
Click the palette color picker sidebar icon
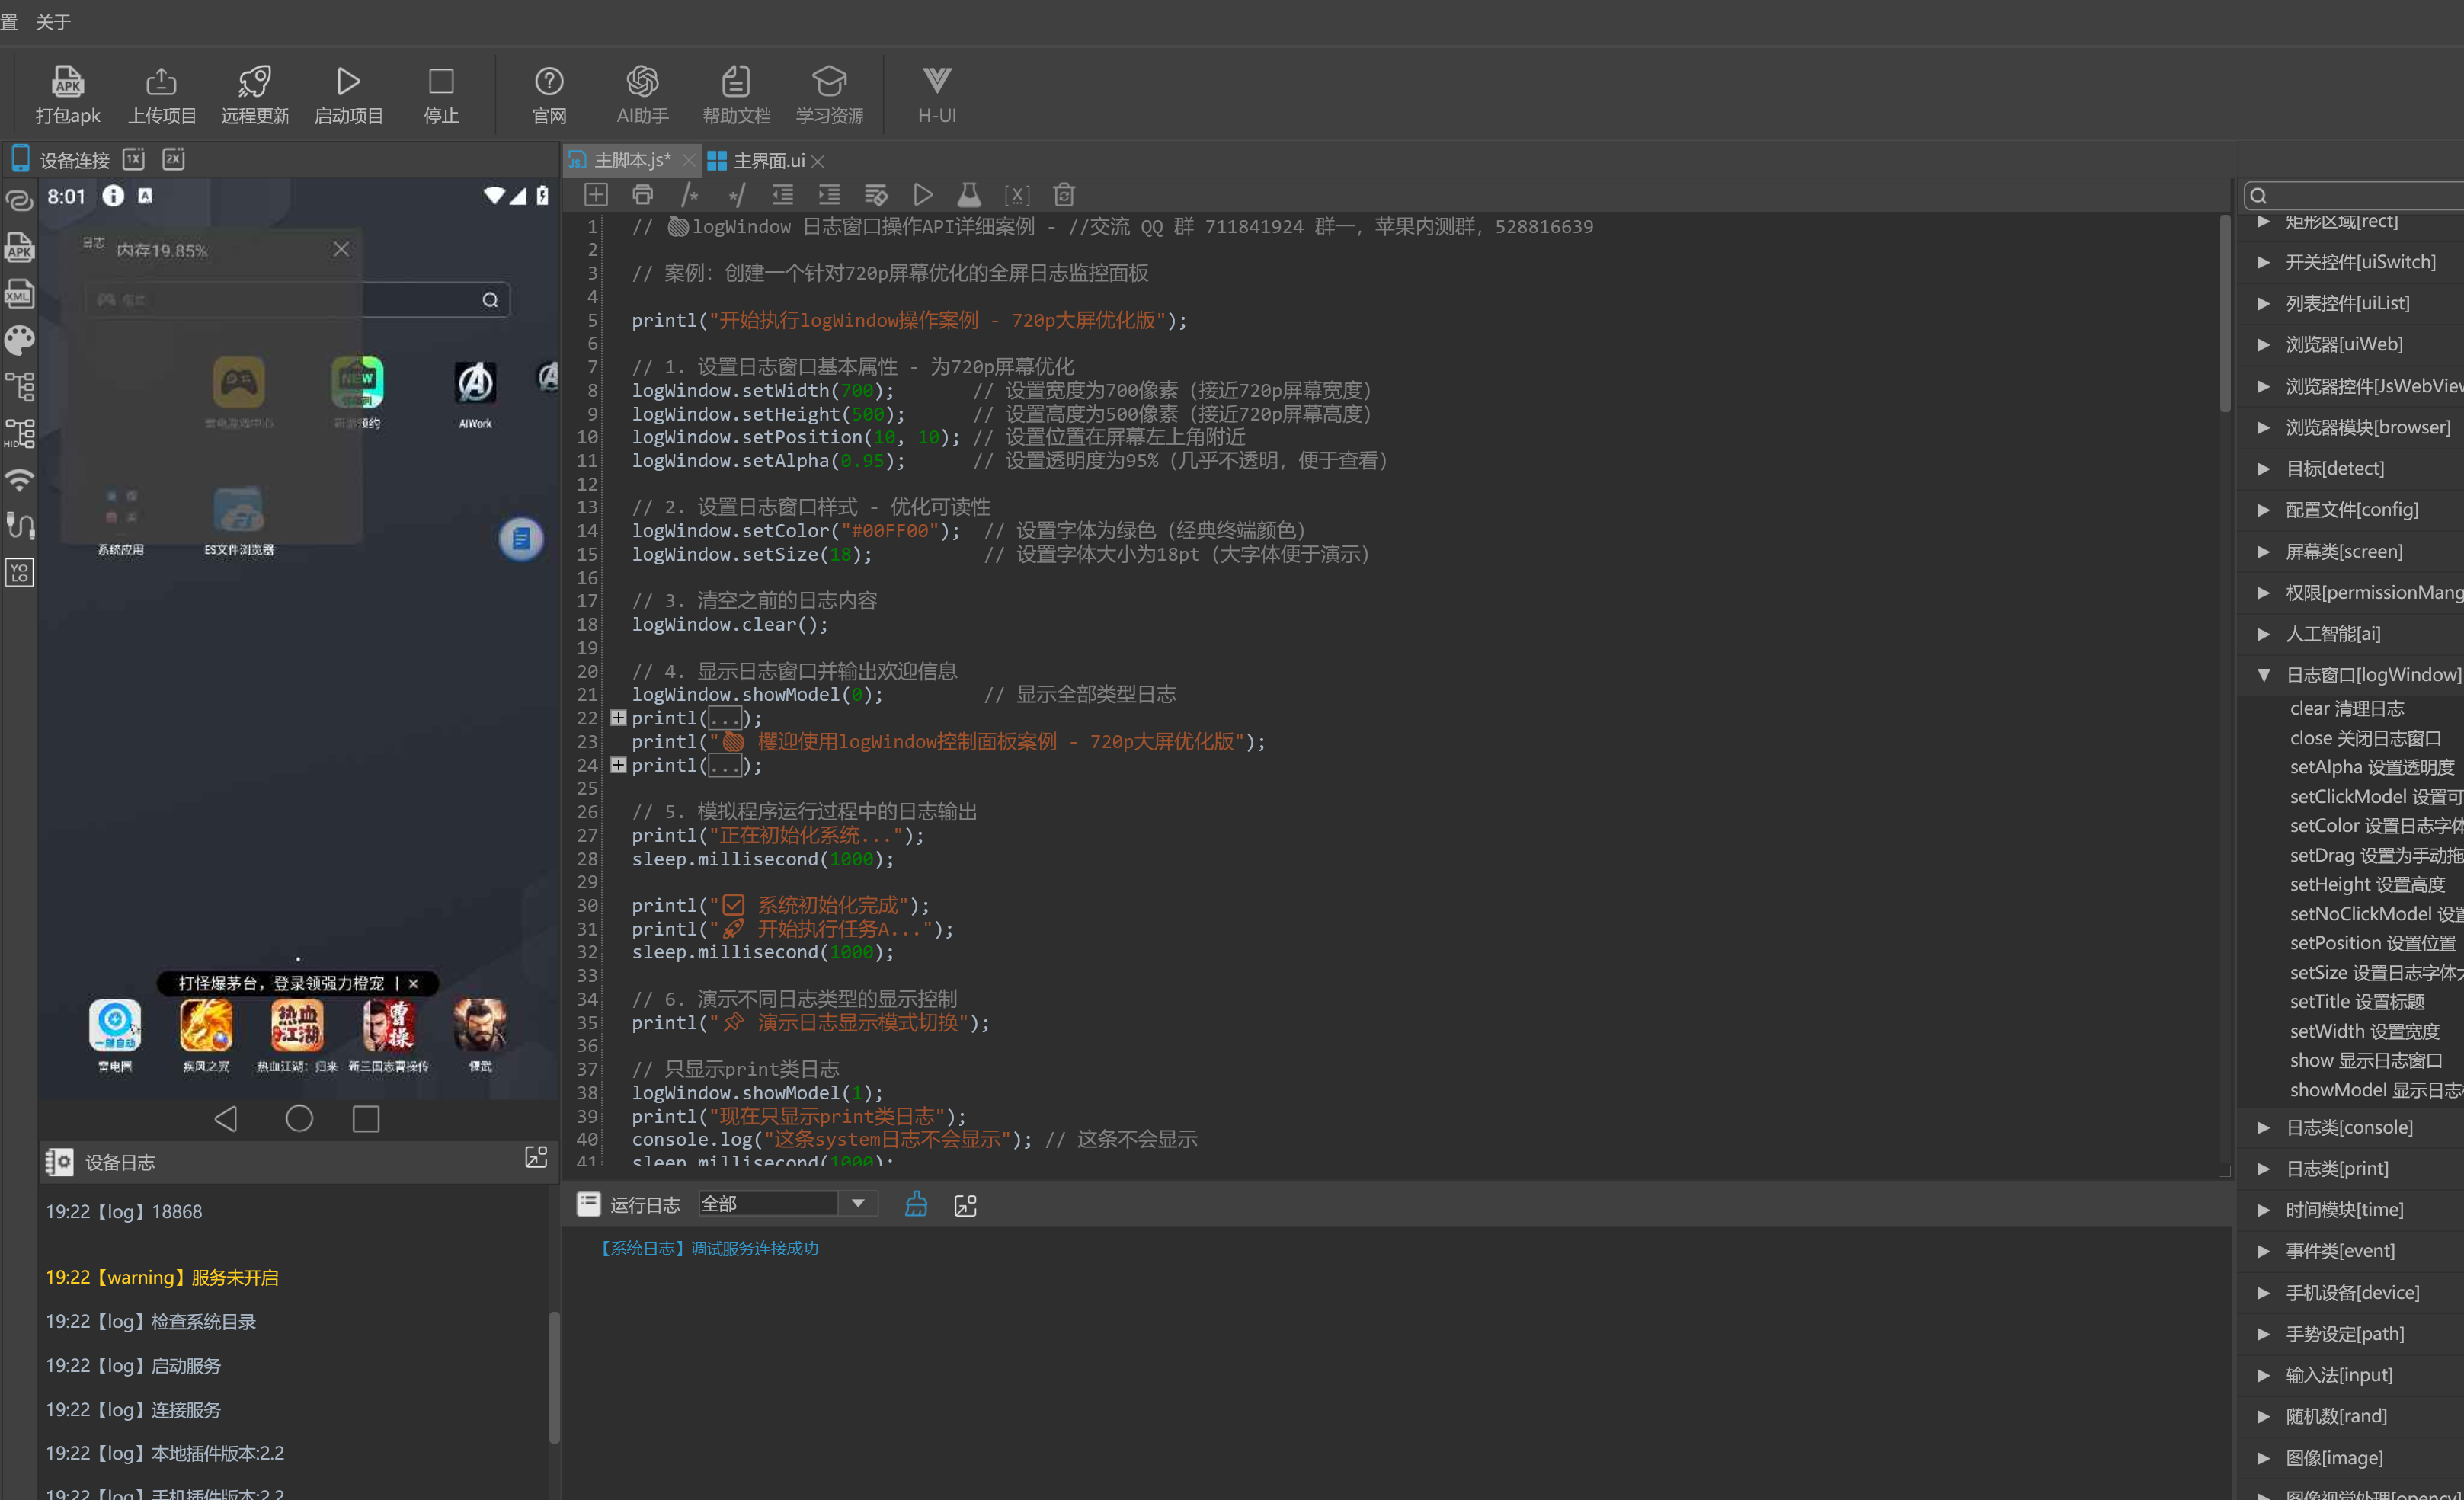click(x=20, y=341)
